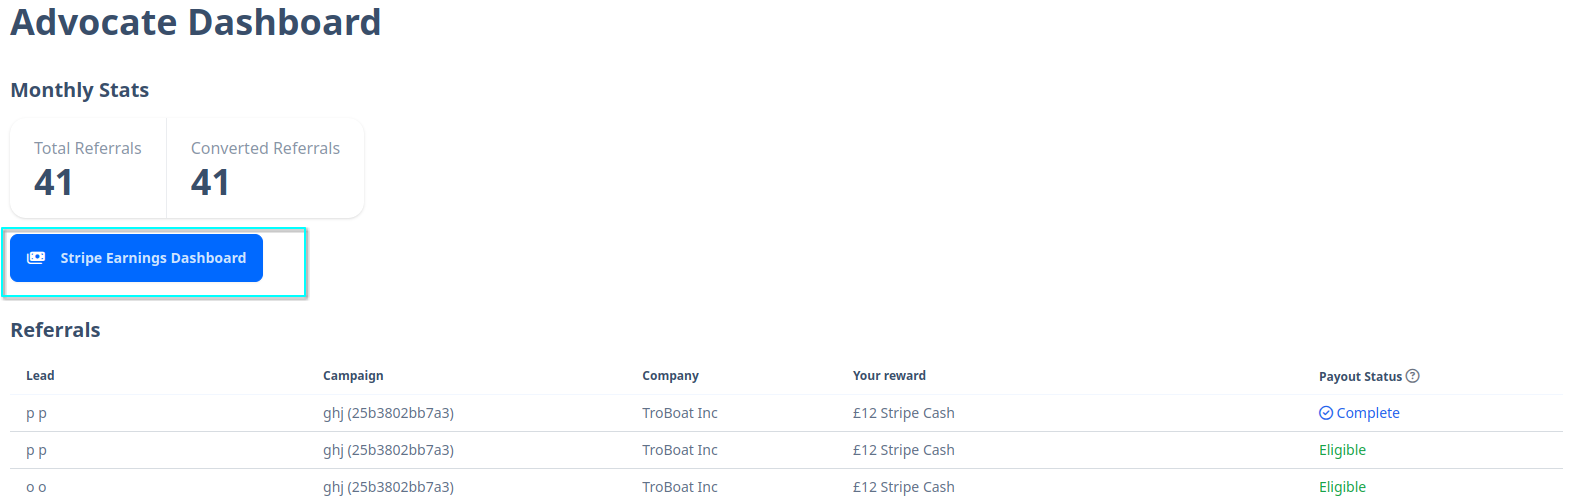Viewport: 1581px width, 503px height.
Task: Click the Campaign column header
Action: tap(352, 376)
